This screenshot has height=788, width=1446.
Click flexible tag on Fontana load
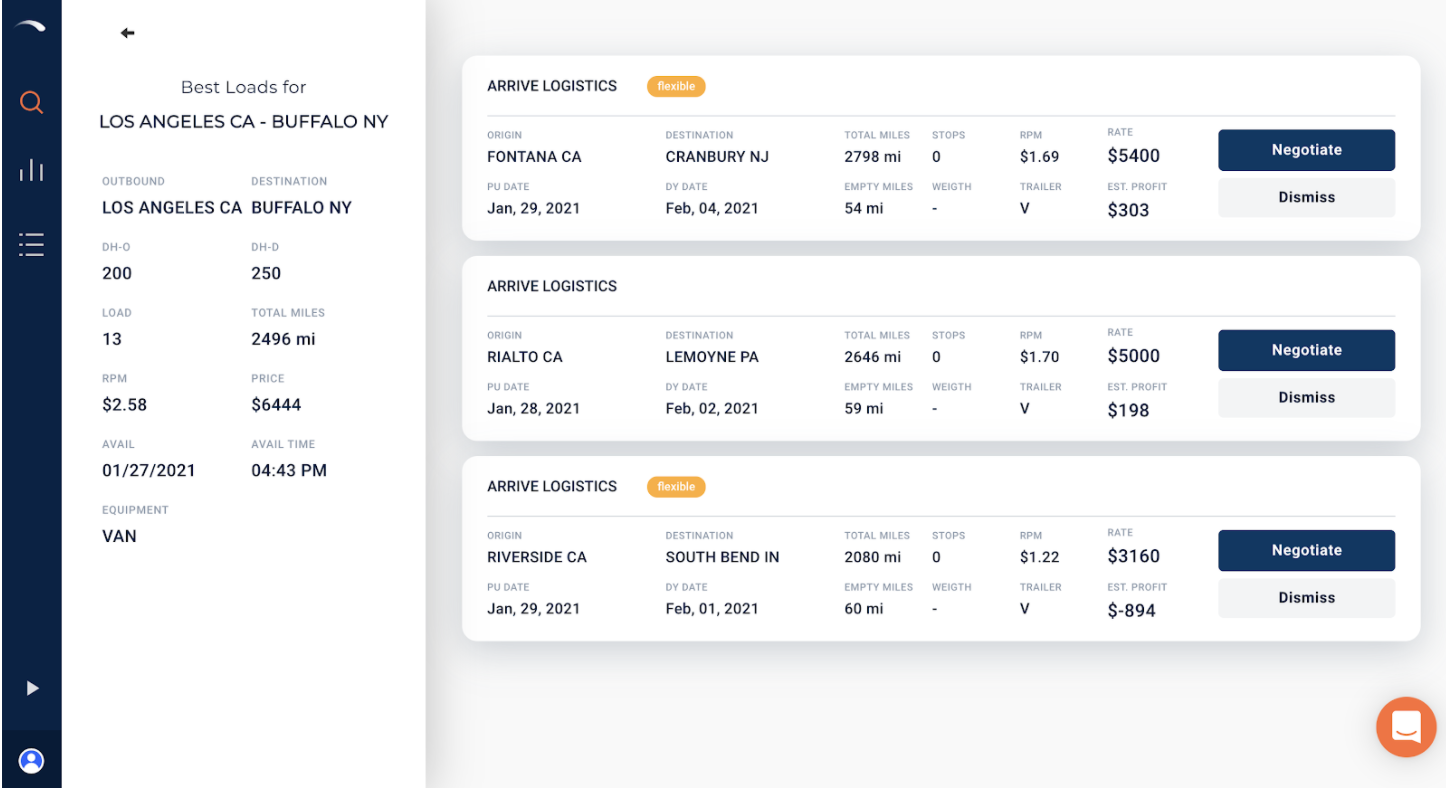[x=676, y=86]
